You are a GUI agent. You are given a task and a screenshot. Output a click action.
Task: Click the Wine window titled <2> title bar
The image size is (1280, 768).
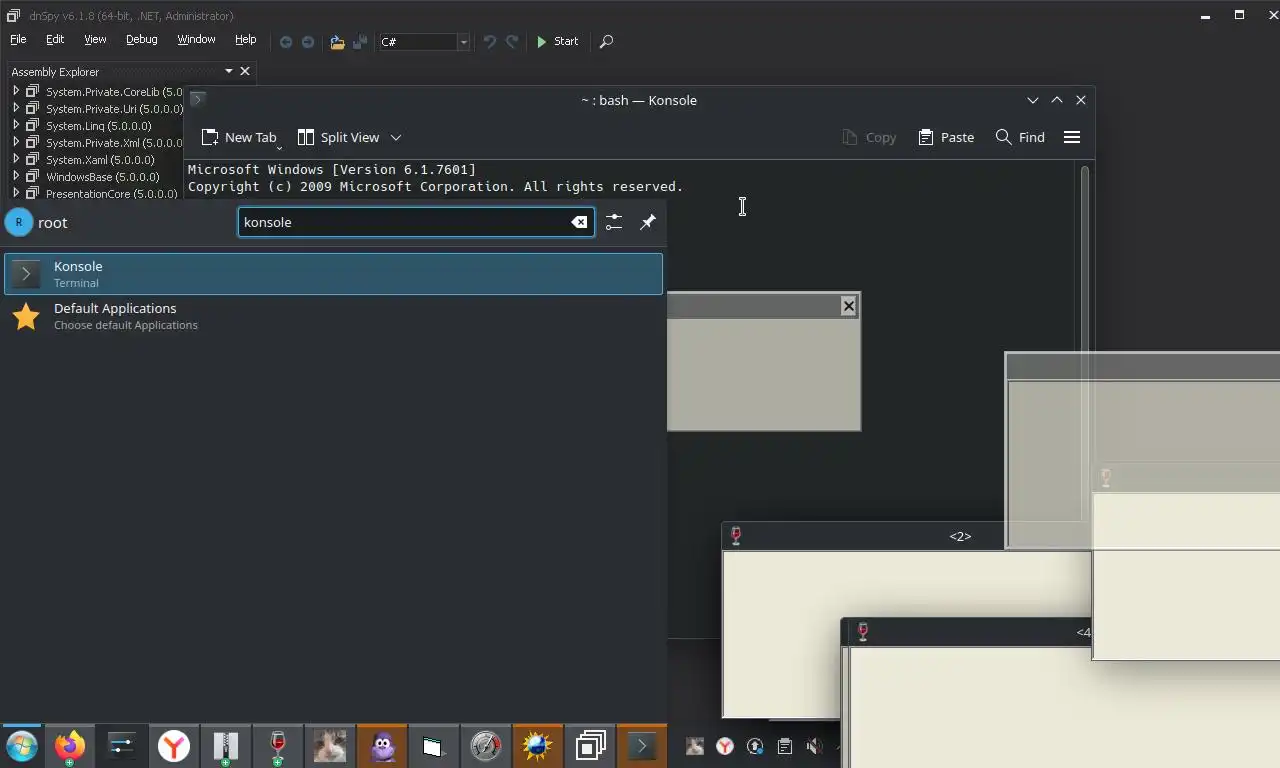pos(906,536)
